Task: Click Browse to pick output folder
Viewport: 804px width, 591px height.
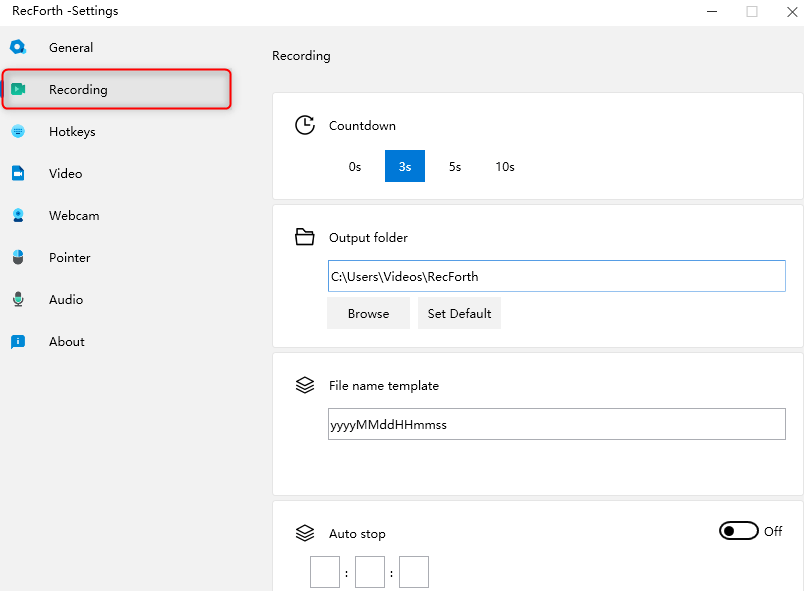Action: [x=368, y=313]
